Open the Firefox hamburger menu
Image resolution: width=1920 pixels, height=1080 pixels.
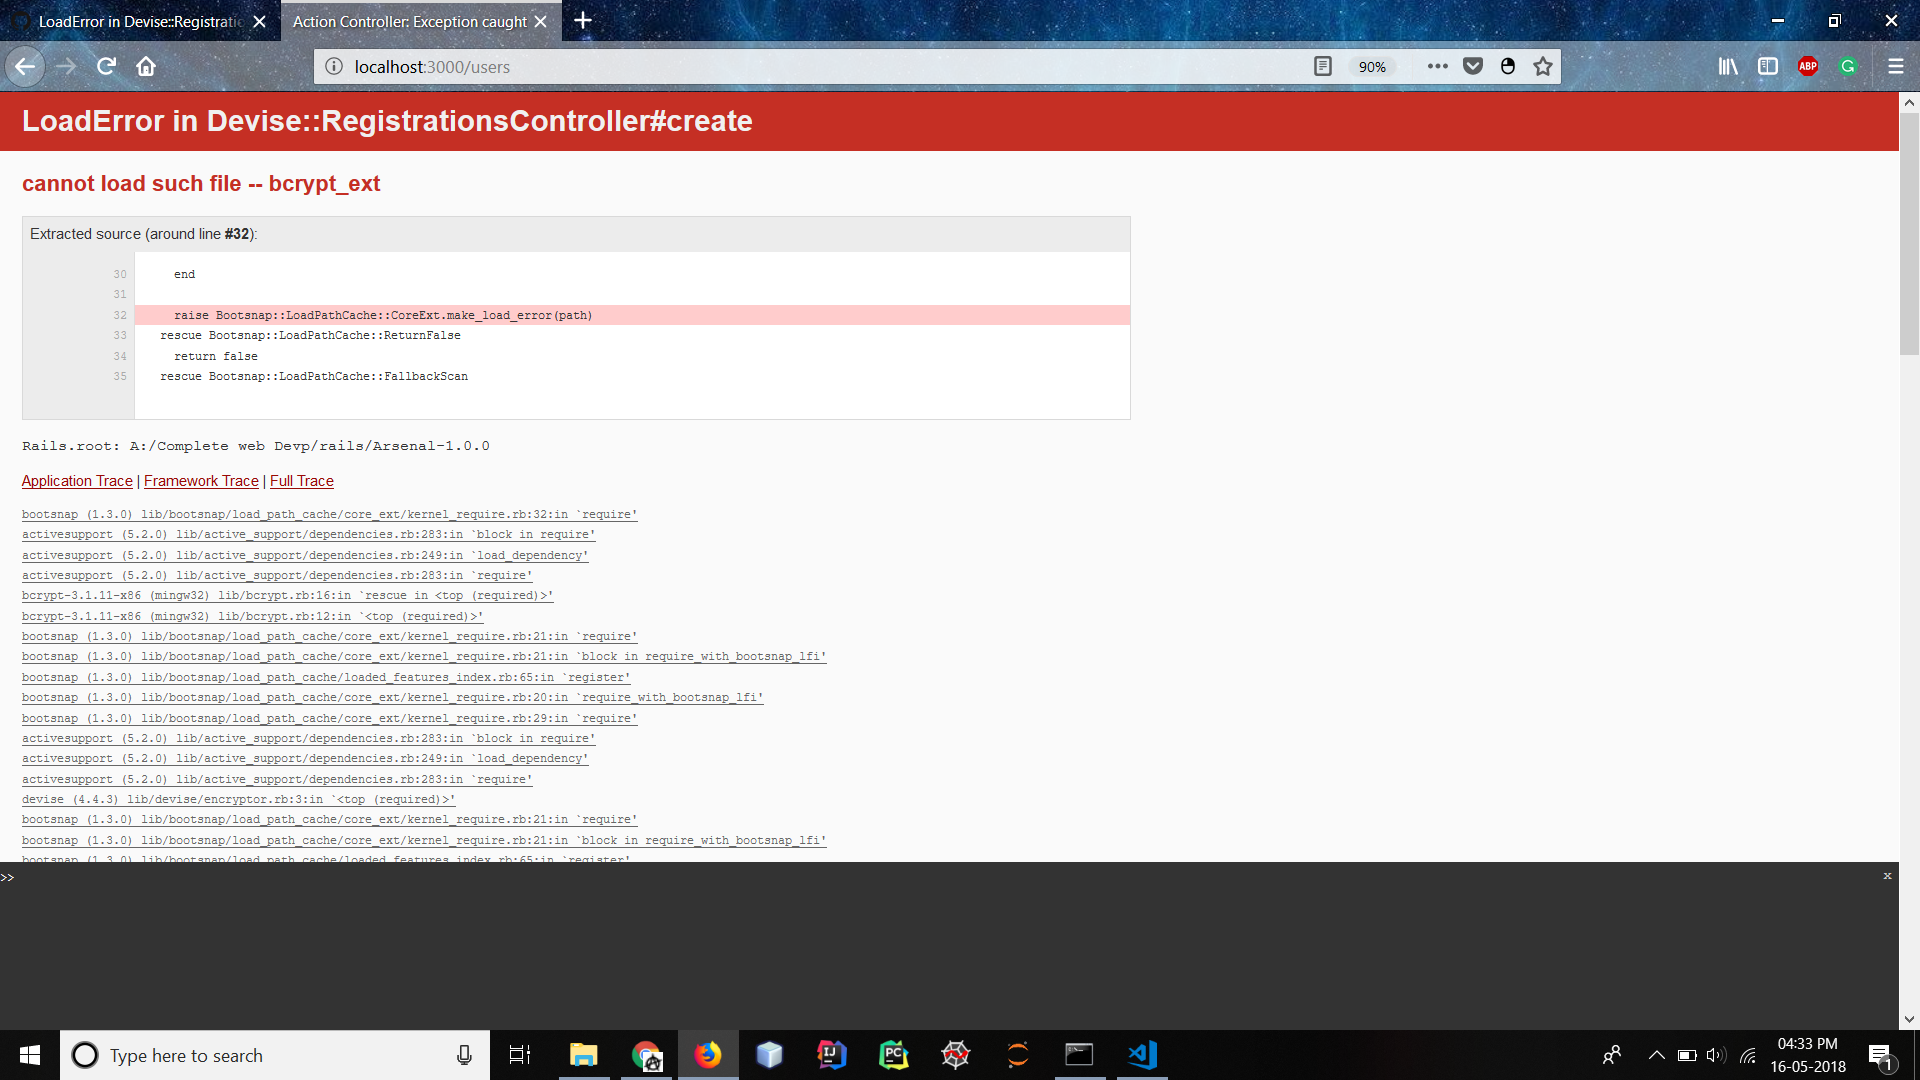pos(1895,66)
